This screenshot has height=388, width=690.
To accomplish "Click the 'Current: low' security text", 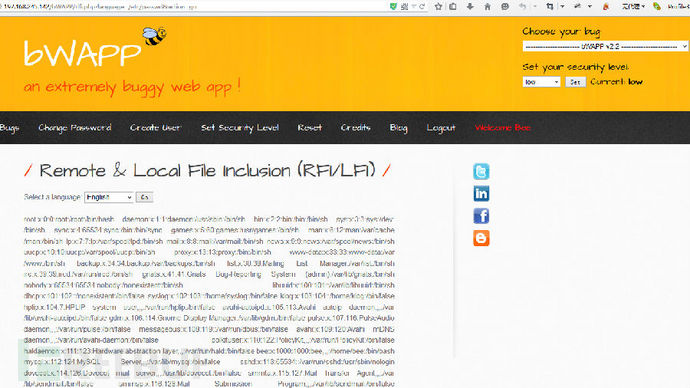I will coord(617,82).
